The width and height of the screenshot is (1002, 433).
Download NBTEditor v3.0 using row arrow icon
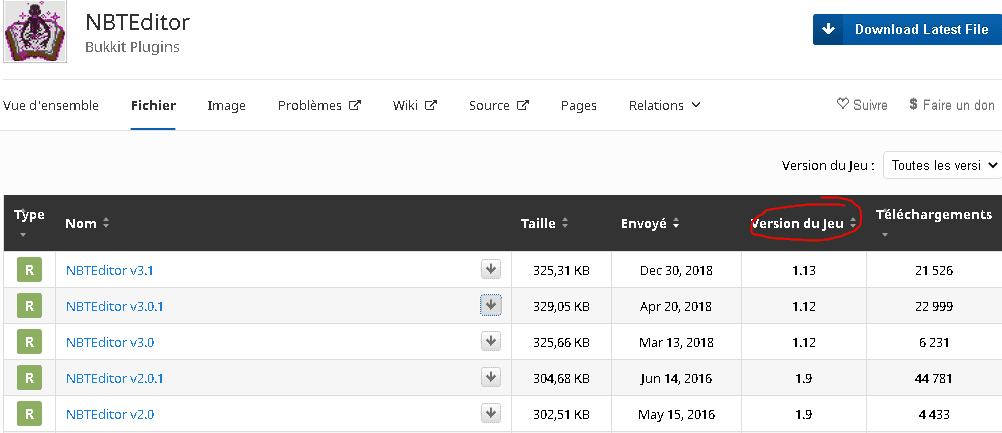click(x=490, y=341)
